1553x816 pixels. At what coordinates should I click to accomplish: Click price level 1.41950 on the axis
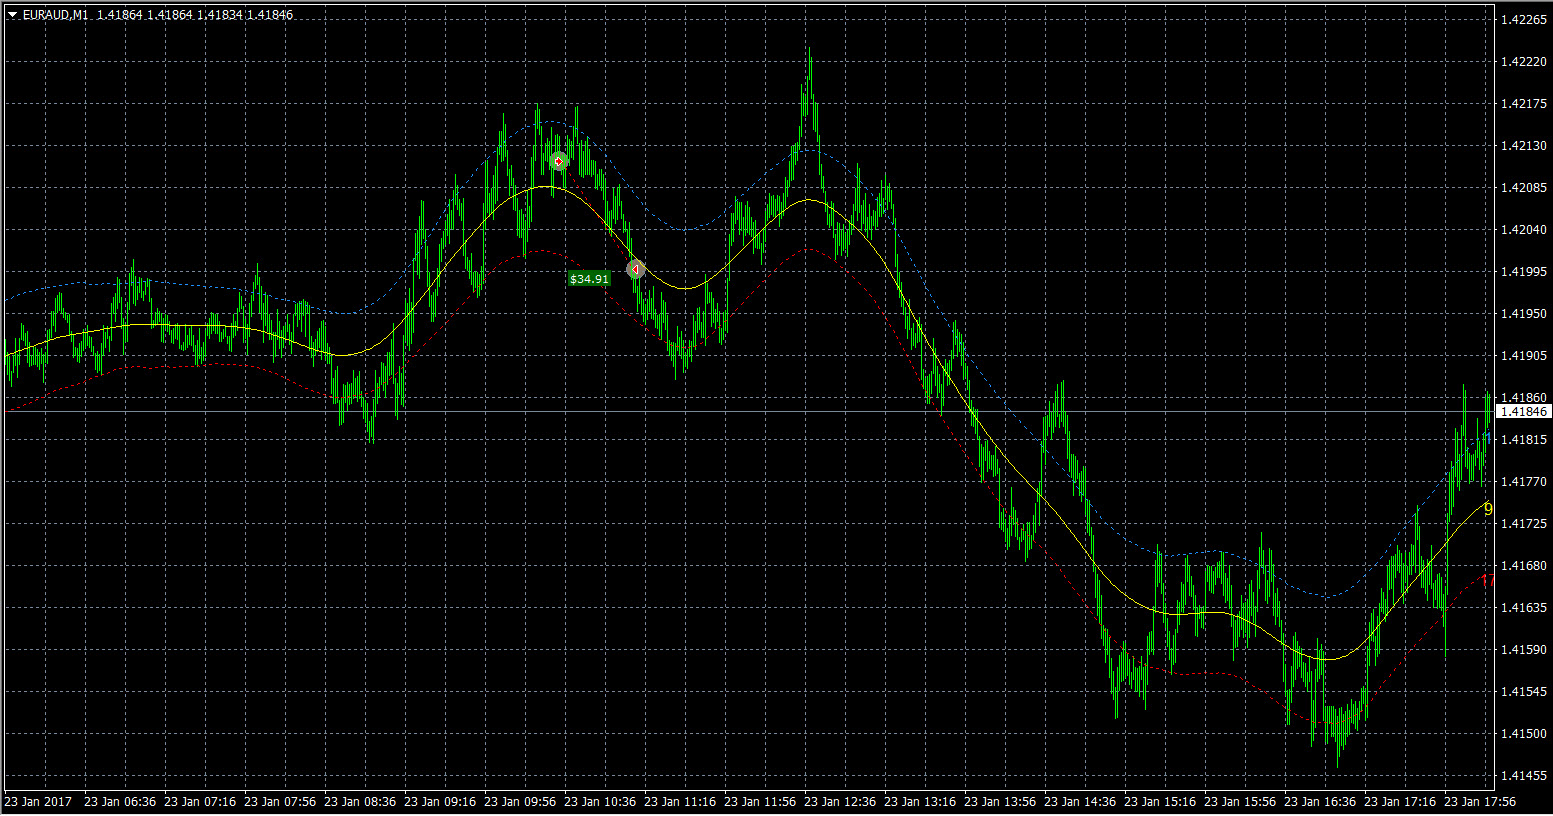tap(1525, 314)
